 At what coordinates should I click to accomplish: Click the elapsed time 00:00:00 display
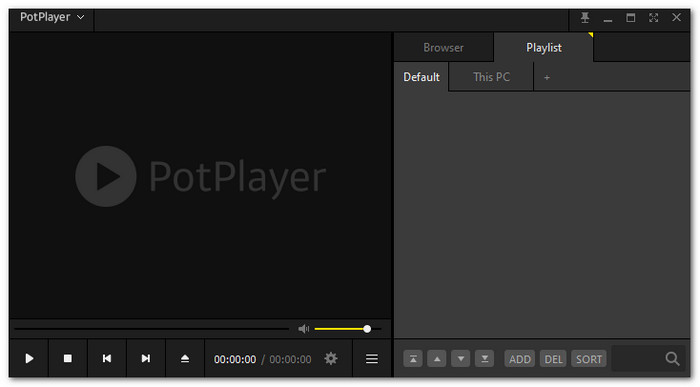[x=235, y=359]
